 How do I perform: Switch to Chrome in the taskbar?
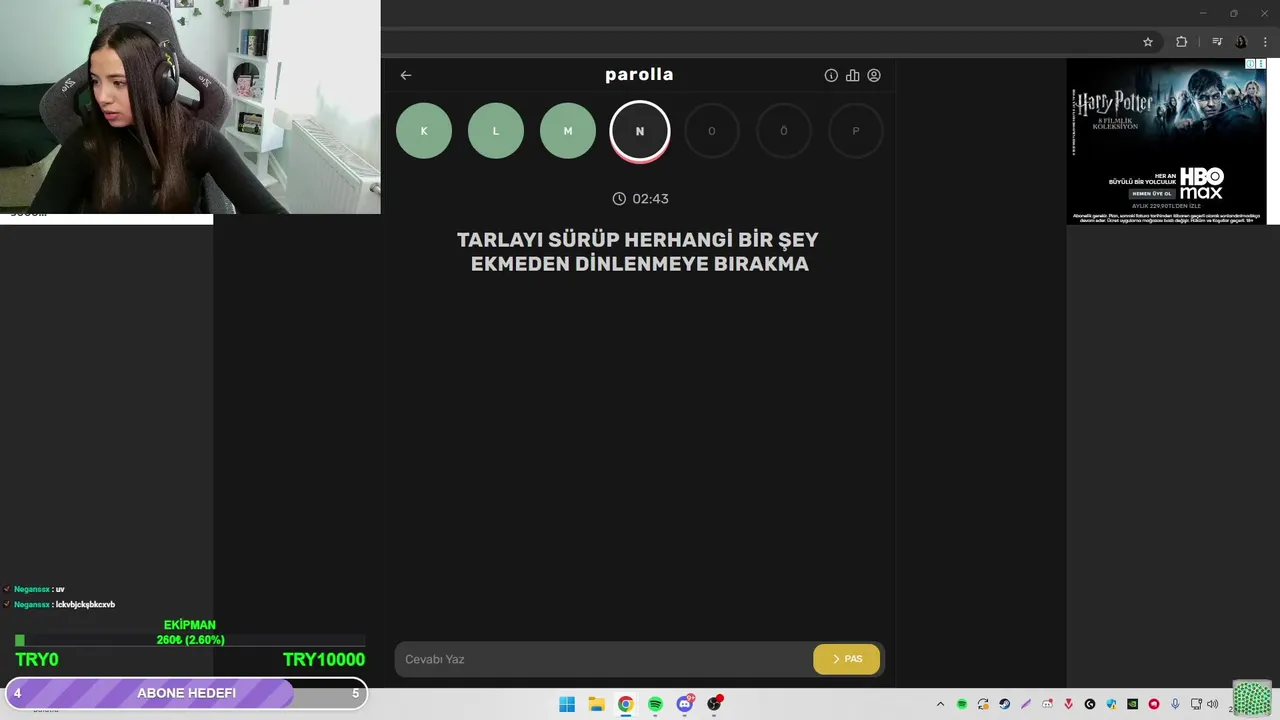coord(625,704)
